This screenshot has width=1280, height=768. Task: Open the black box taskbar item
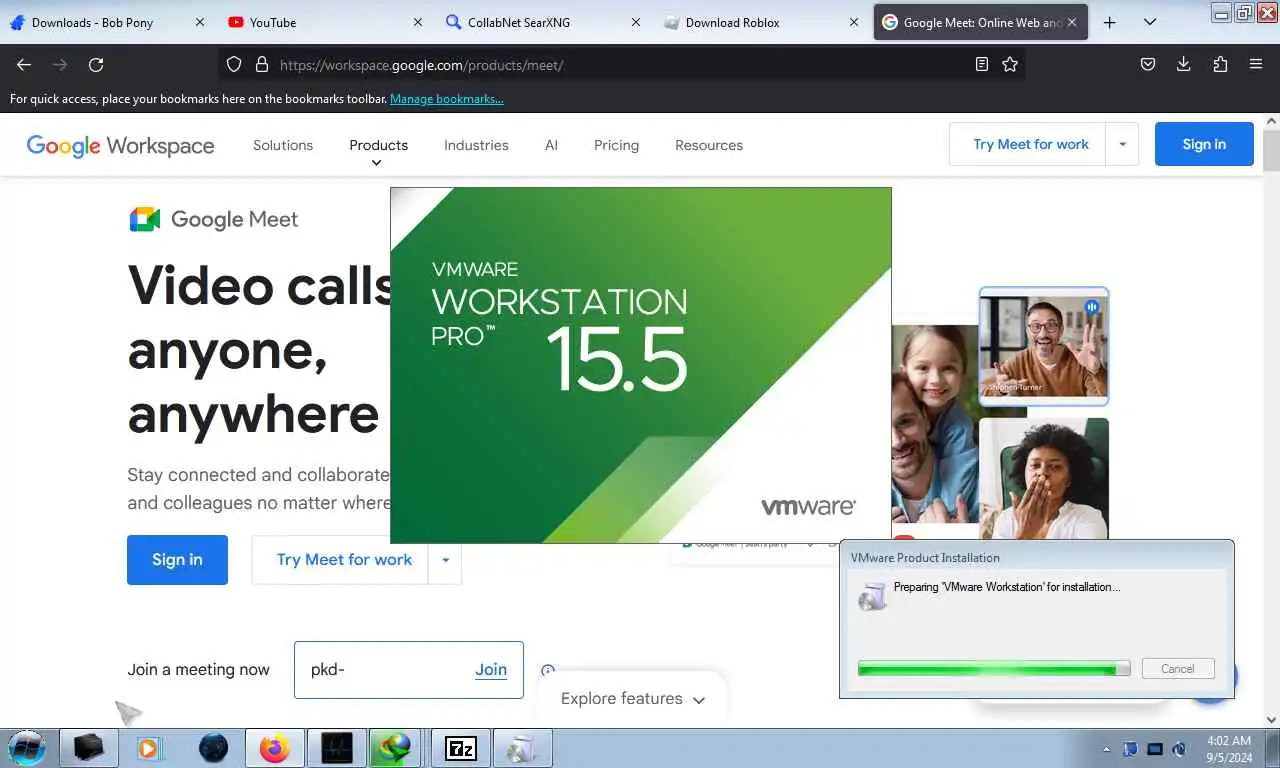click(x=89, y=747)
